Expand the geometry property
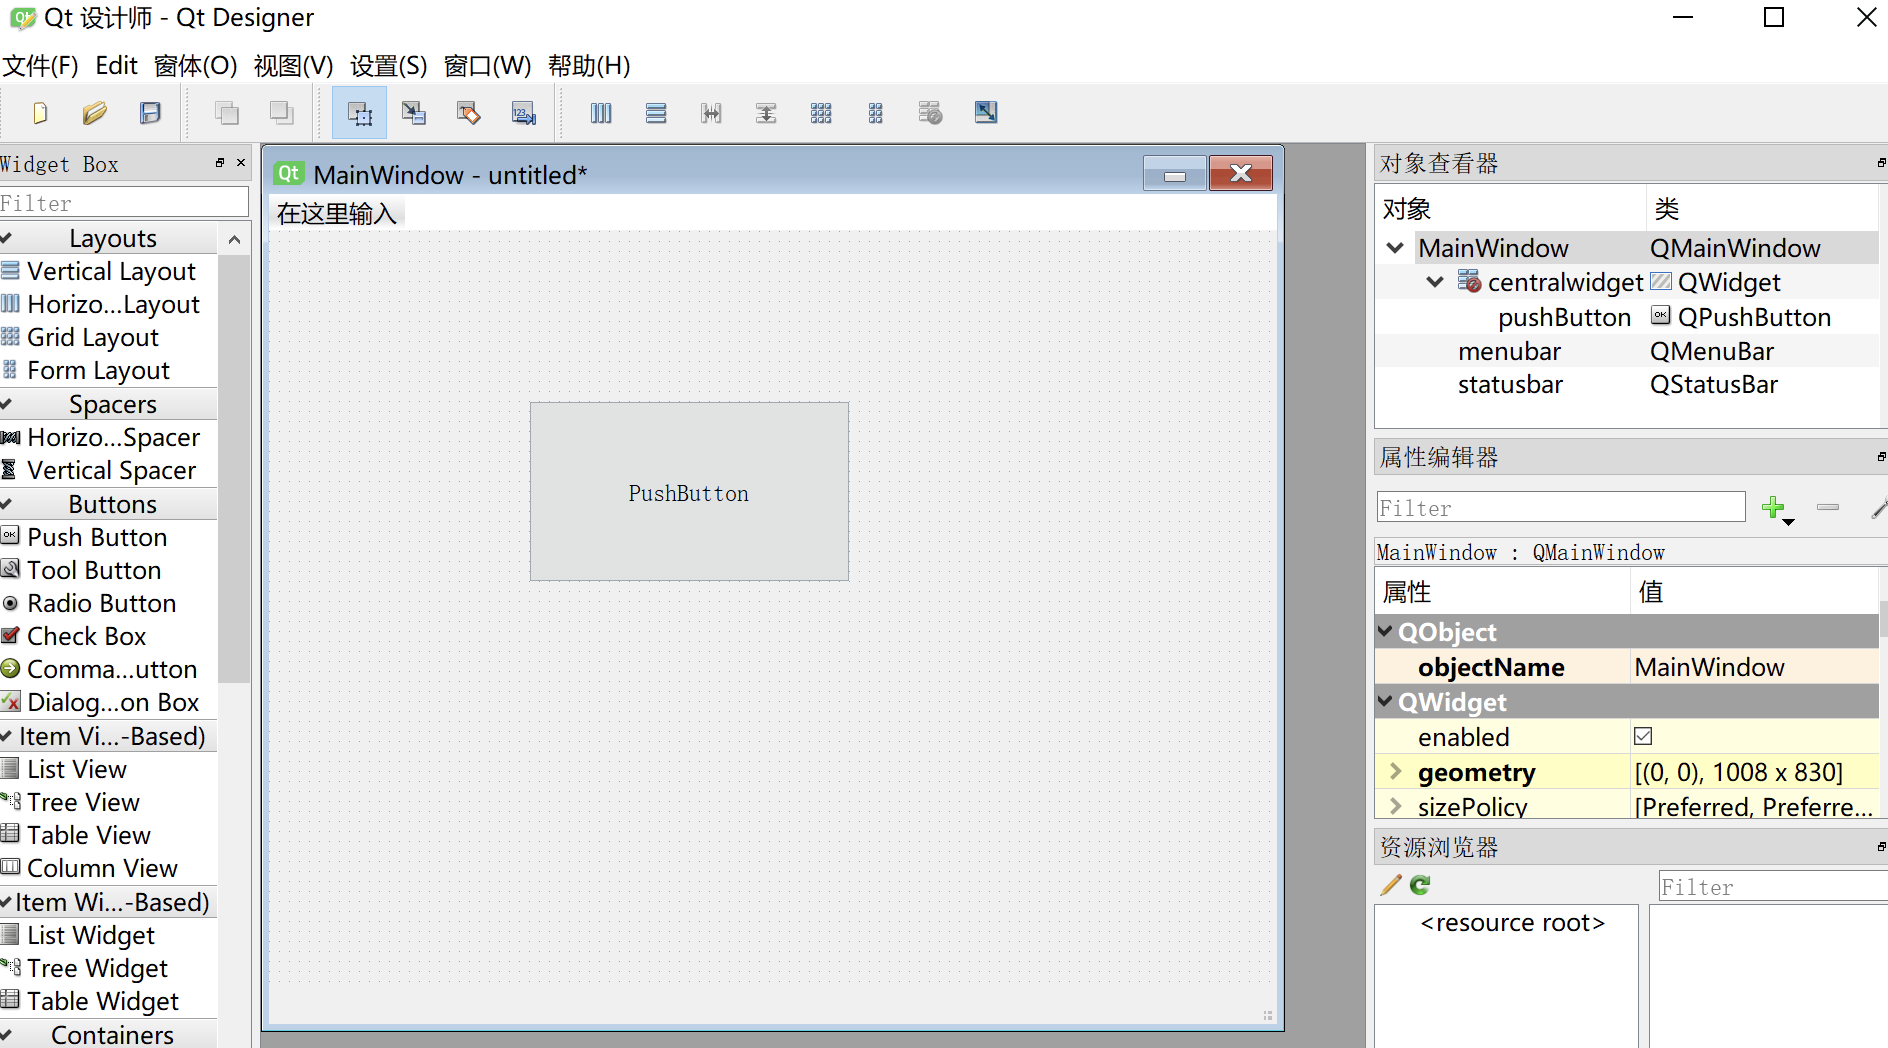Viewport: 1888px width, 1048px height. click(x=1396, y=771)
